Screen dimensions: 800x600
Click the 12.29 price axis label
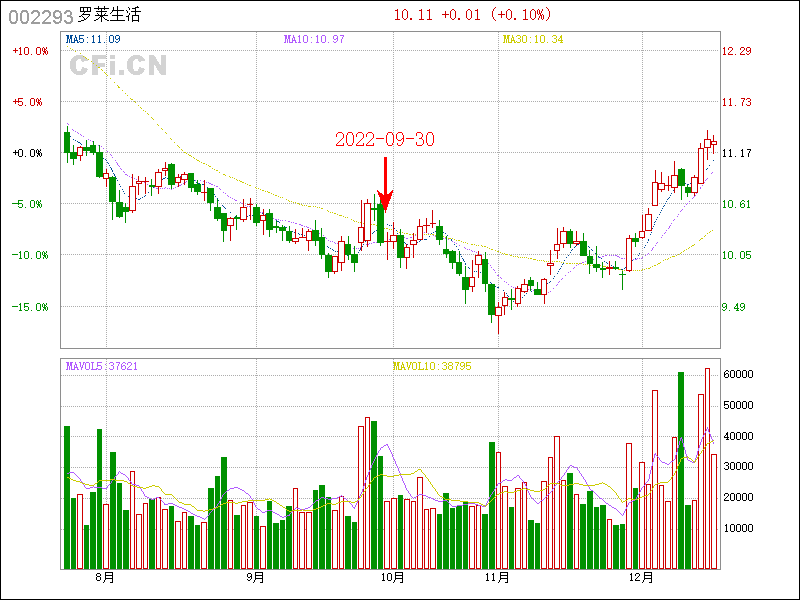point(738,51)
